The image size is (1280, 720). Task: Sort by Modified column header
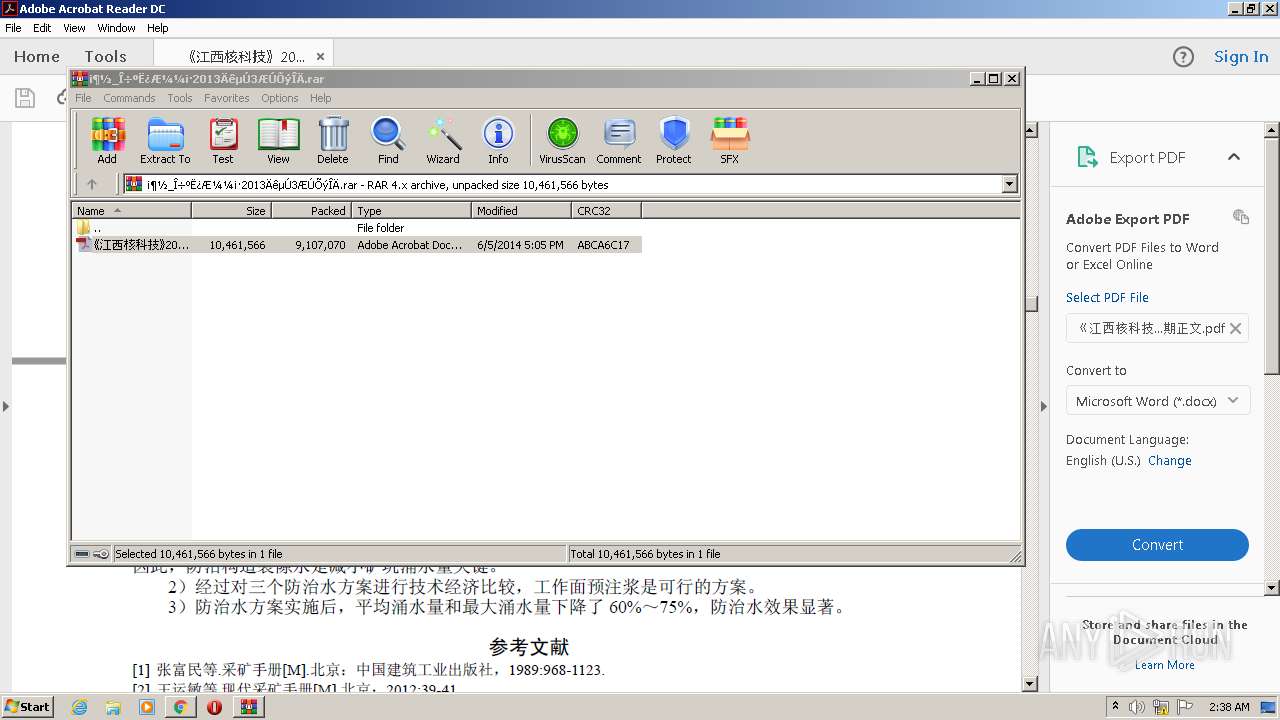(x=521, y=211)
